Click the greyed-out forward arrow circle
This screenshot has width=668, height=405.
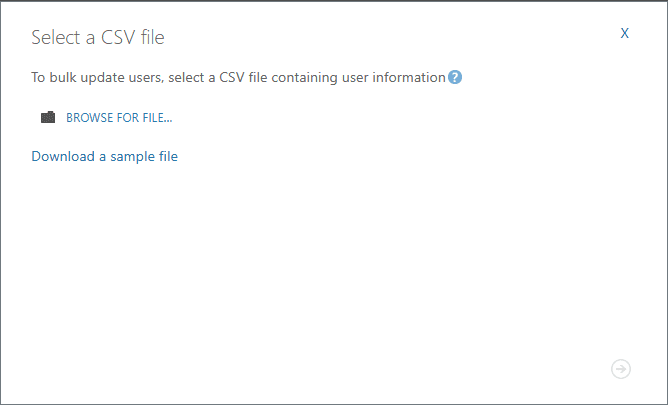(621, 369)
